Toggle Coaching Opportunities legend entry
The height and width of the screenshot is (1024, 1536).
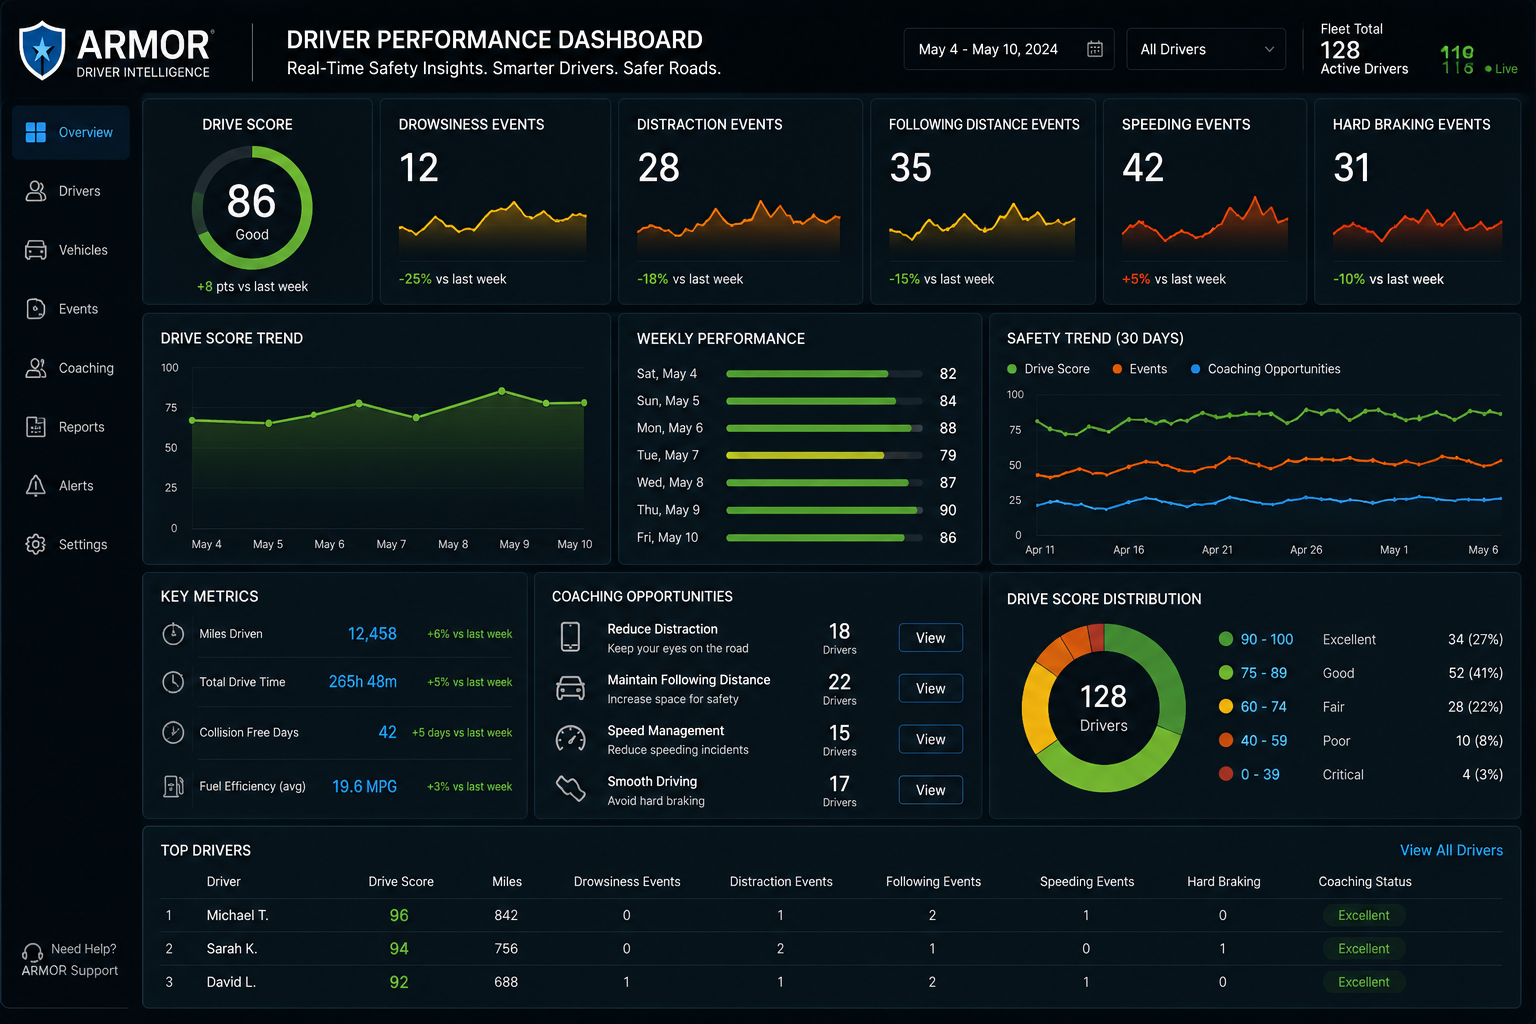click(x=1265, y=369)
